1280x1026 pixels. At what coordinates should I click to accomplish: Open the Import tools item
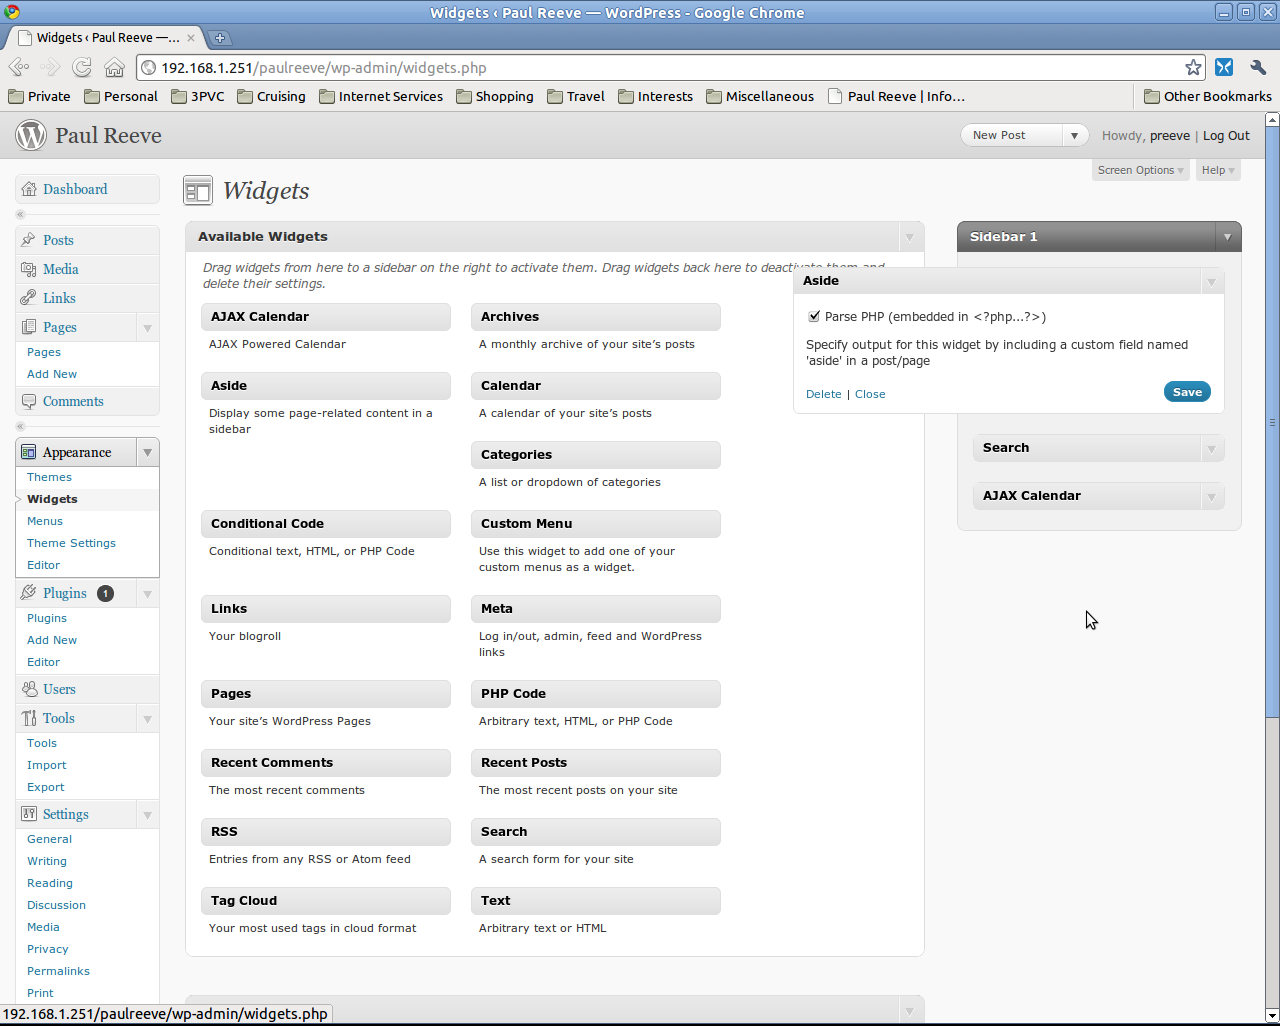pos(47,765)
